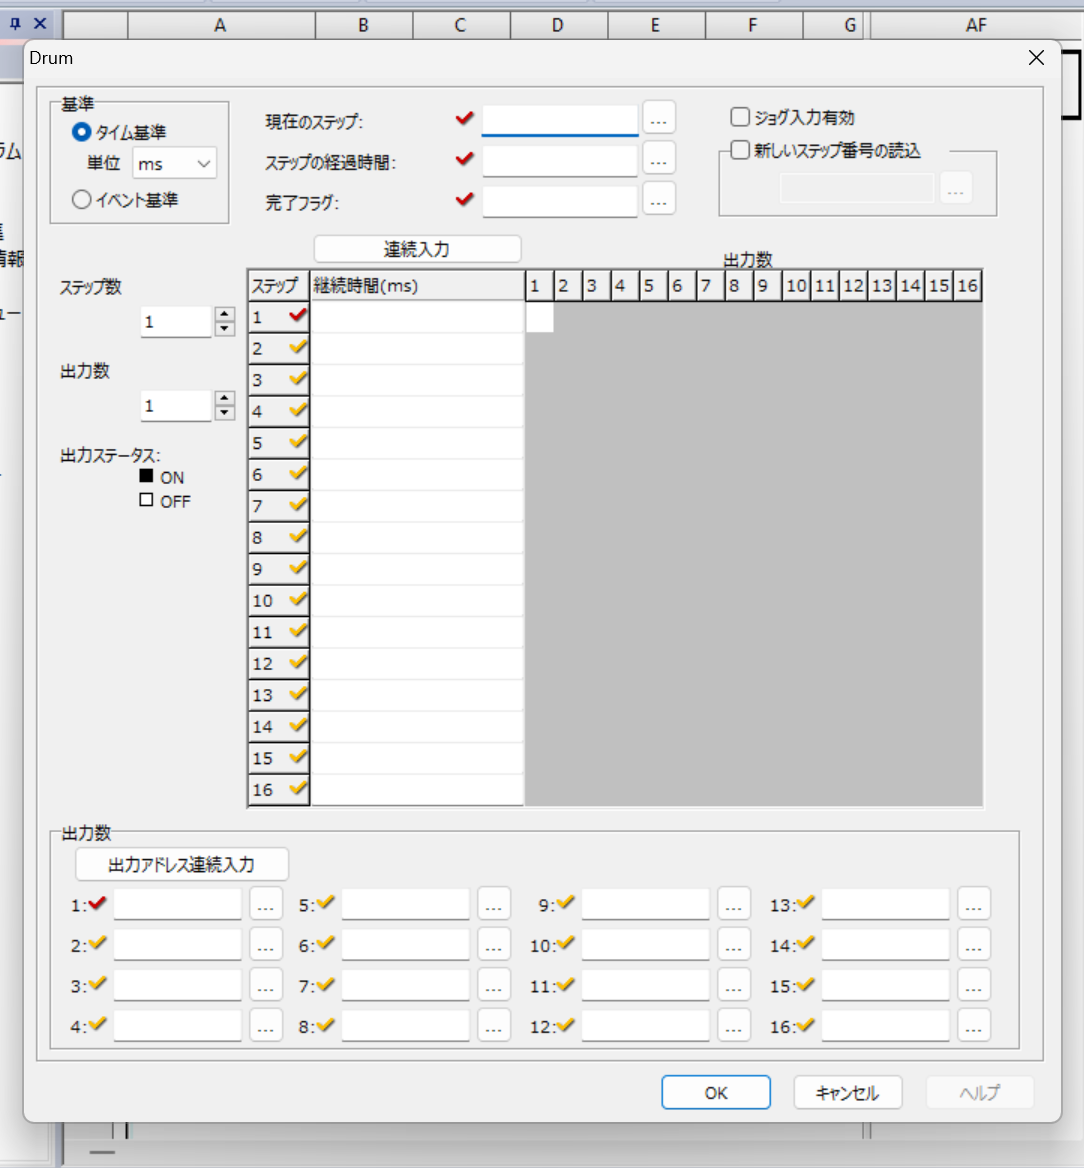1084x1168 pixels.
Task: Open browse button for output address 1
Action: [266, 905]
